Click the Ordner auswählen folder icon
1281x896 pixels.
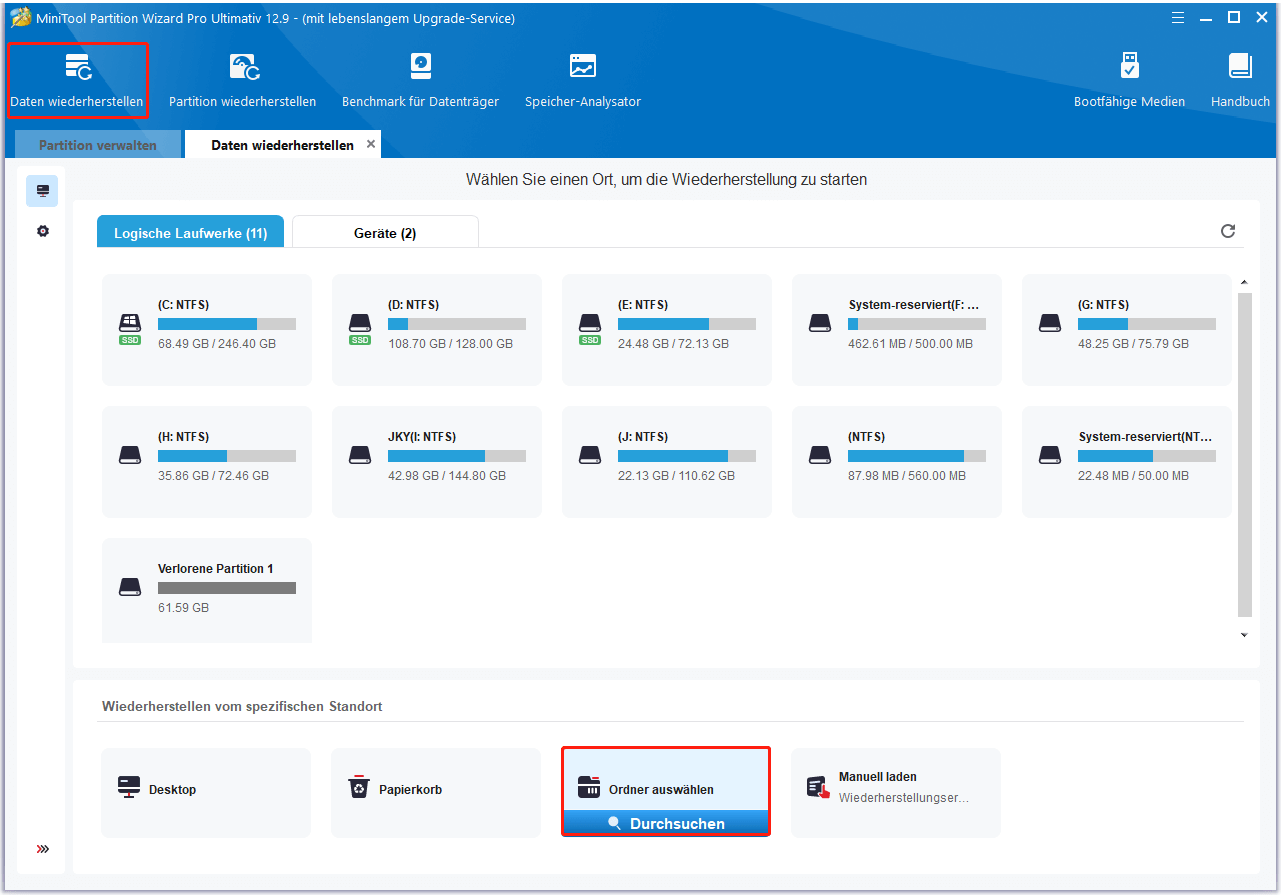click(x=589, y=787)
